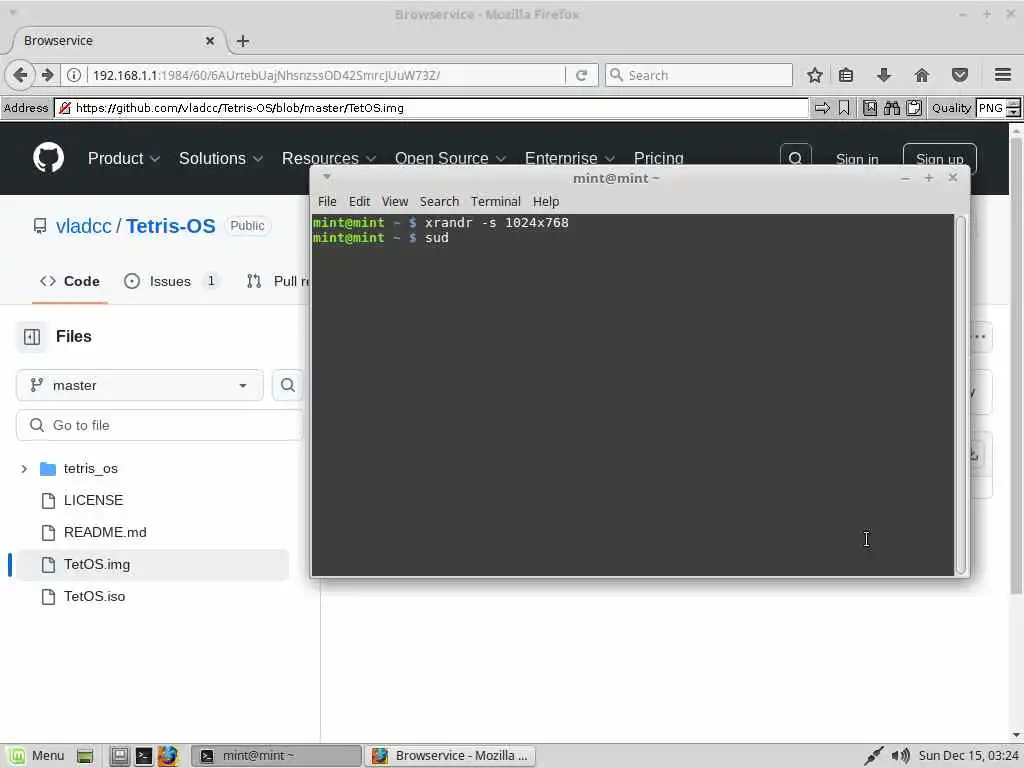This screenshot has height=768, width=1024.
Task: Go back with Firefox back arrow
Action: (x=20, y=75)
